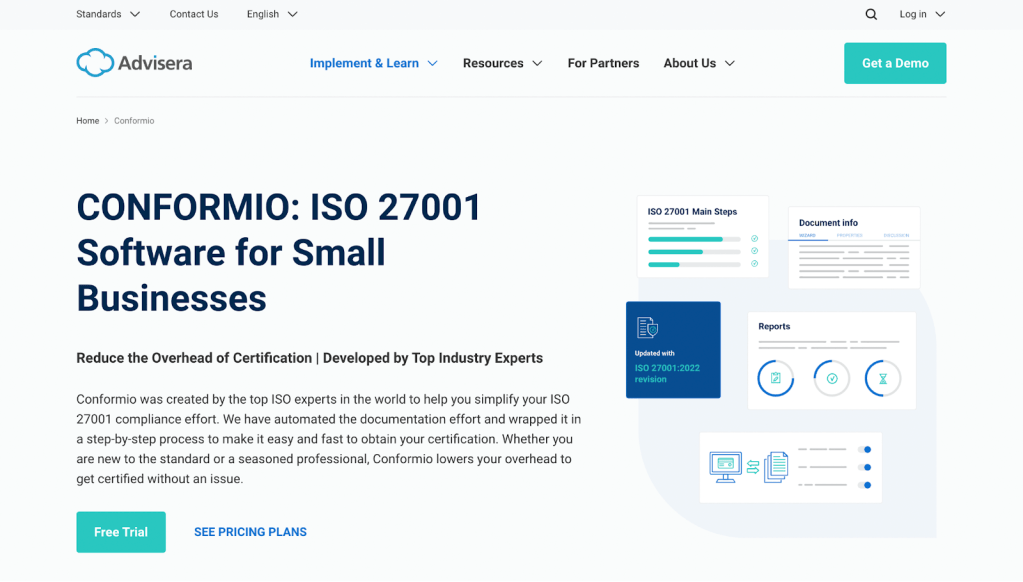The width and height of the screenshot is (1023, 582).
Task: Expand the About Us menu
Action: 699,63
